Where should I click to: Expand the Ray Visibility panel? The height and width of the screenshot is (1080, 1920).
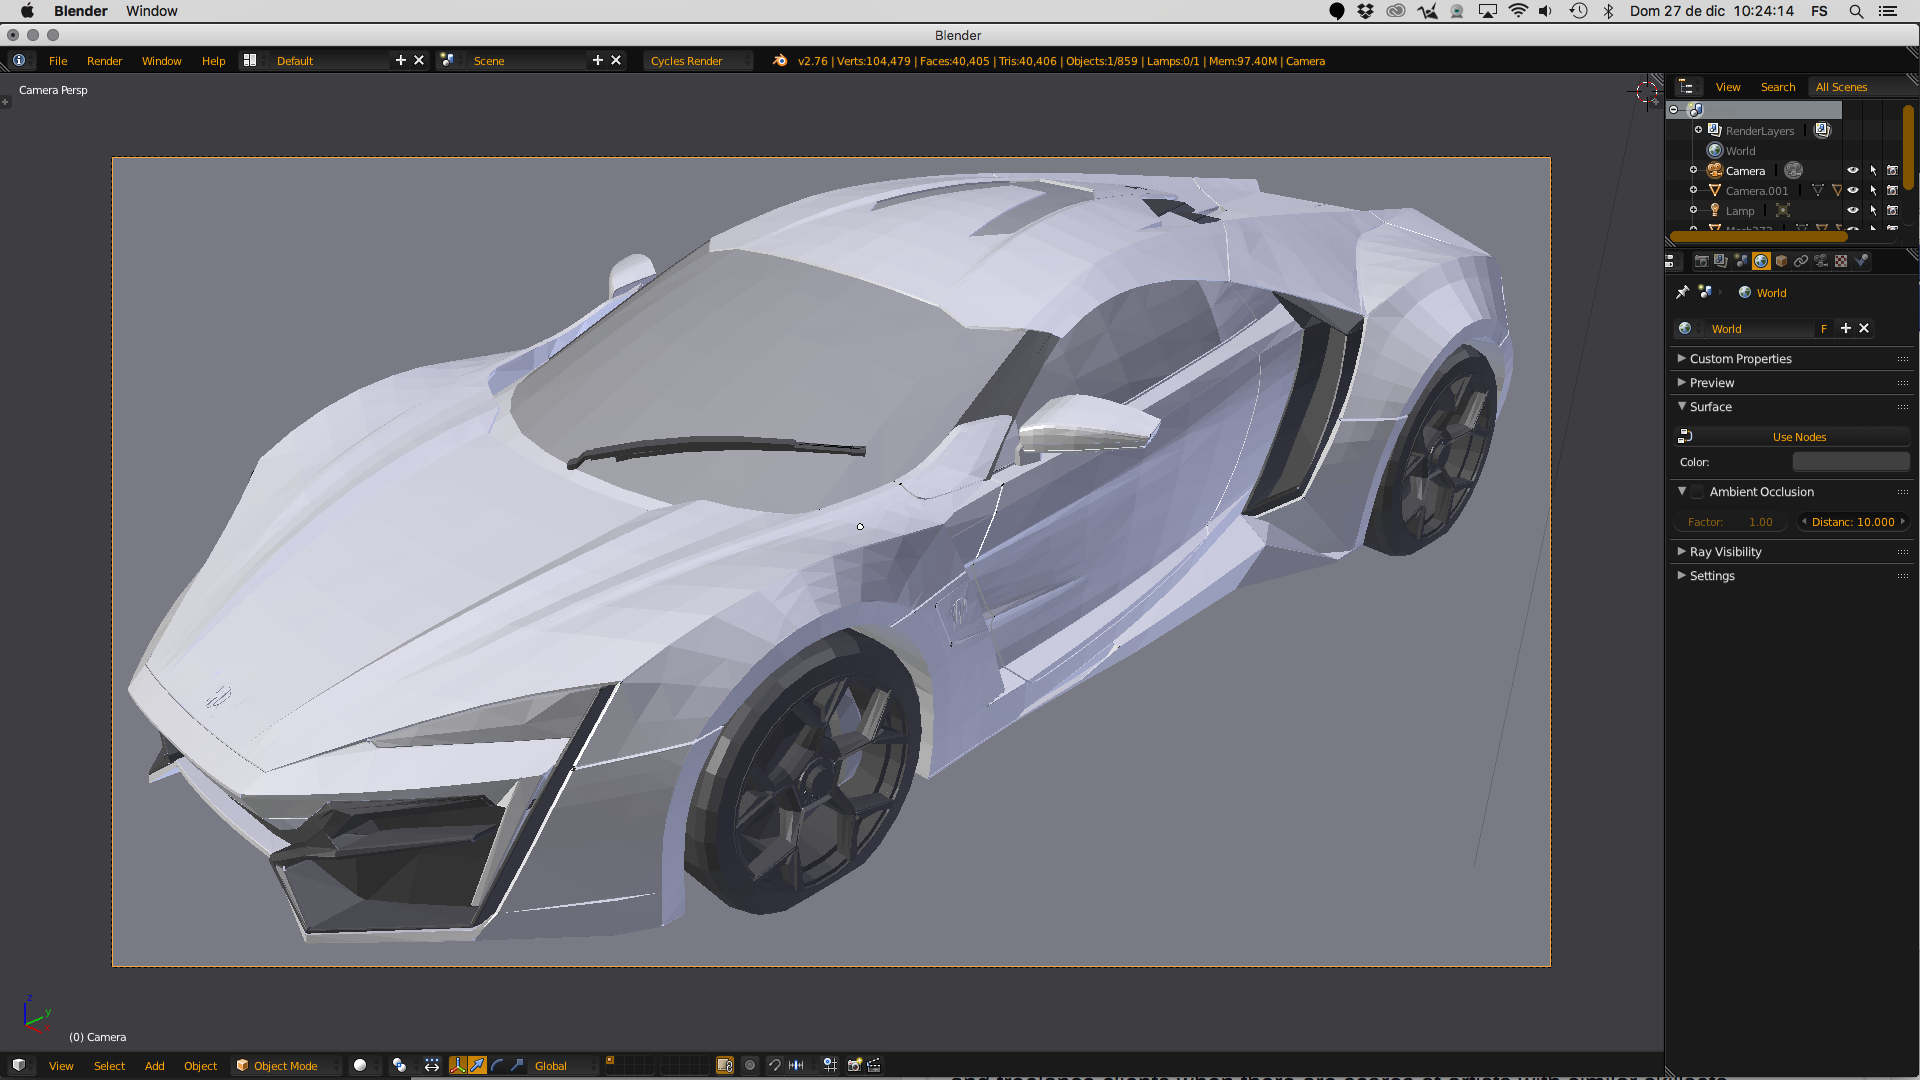click(1725, 552)
